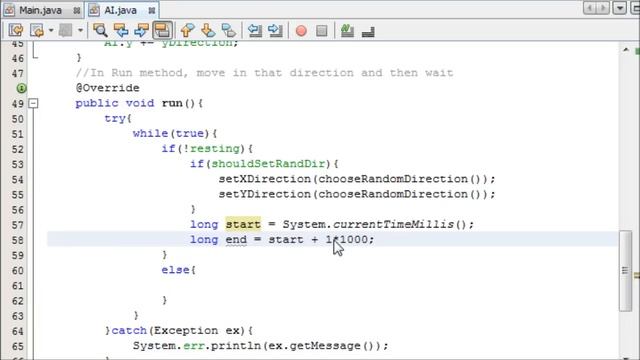Collapse the run() method fold at line 49
The width and height of the screenshot is (640, 360).
click(33, 103)
